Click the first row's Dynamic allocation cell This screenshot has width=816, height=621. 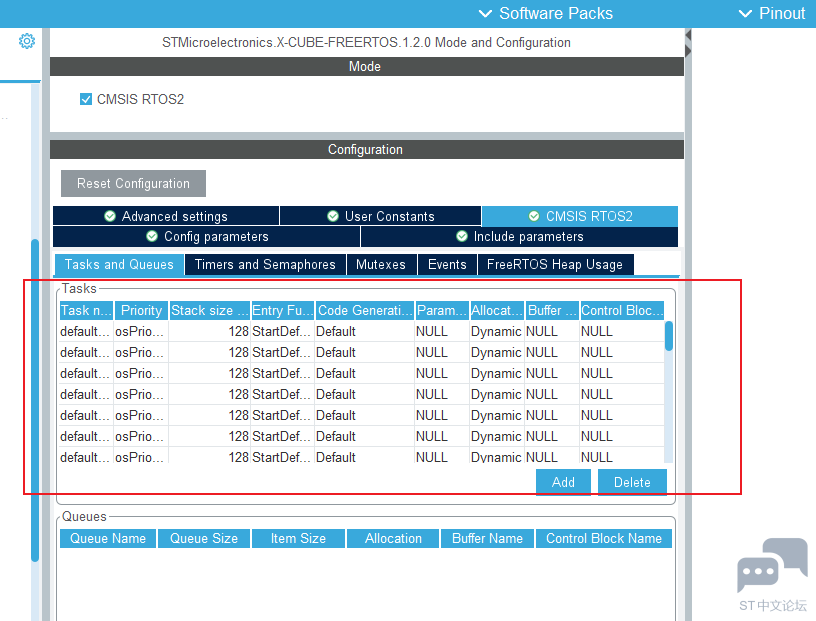tap(496, 331)
